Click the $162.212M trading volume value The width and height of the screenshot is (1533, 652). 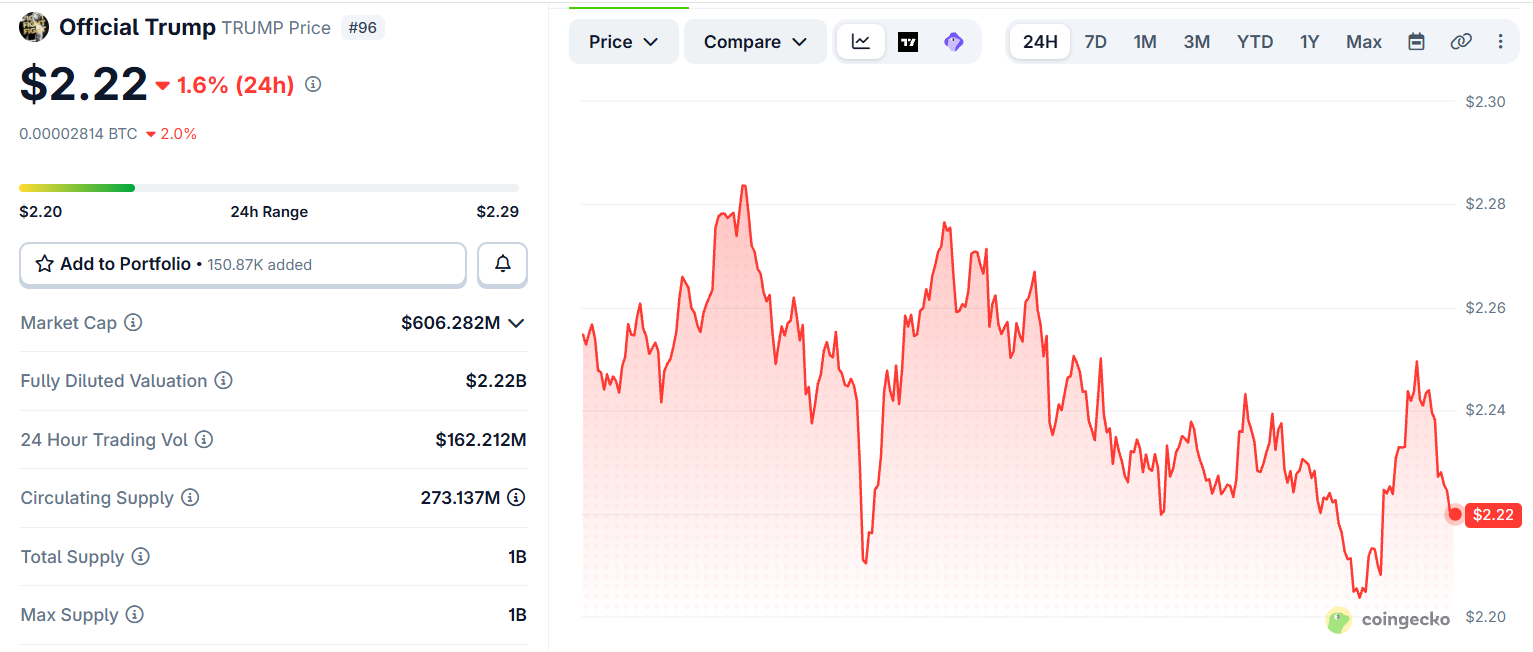tap(481, 440)
